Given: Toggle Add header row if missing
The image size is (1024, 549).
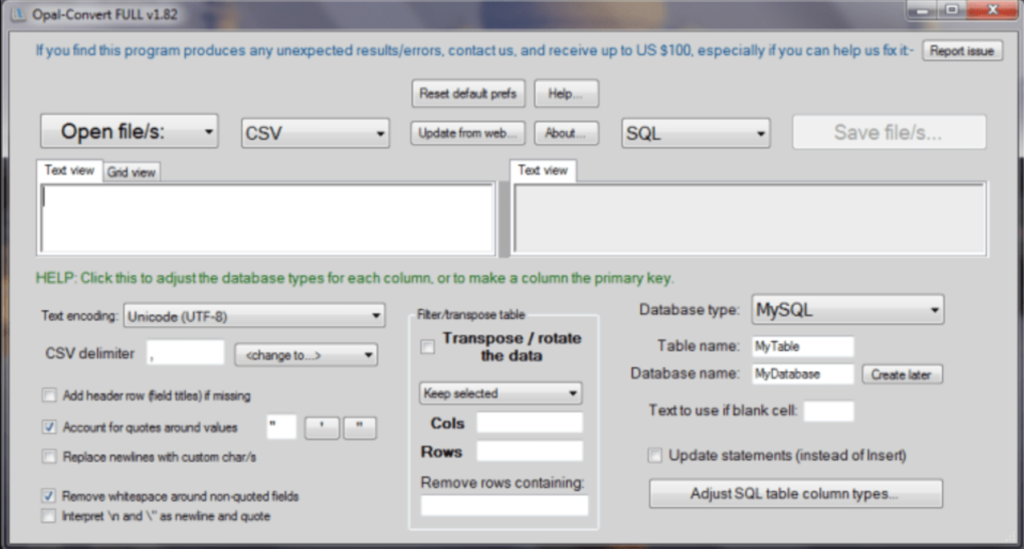Looking at the screenshot, I should click(49, 394).
